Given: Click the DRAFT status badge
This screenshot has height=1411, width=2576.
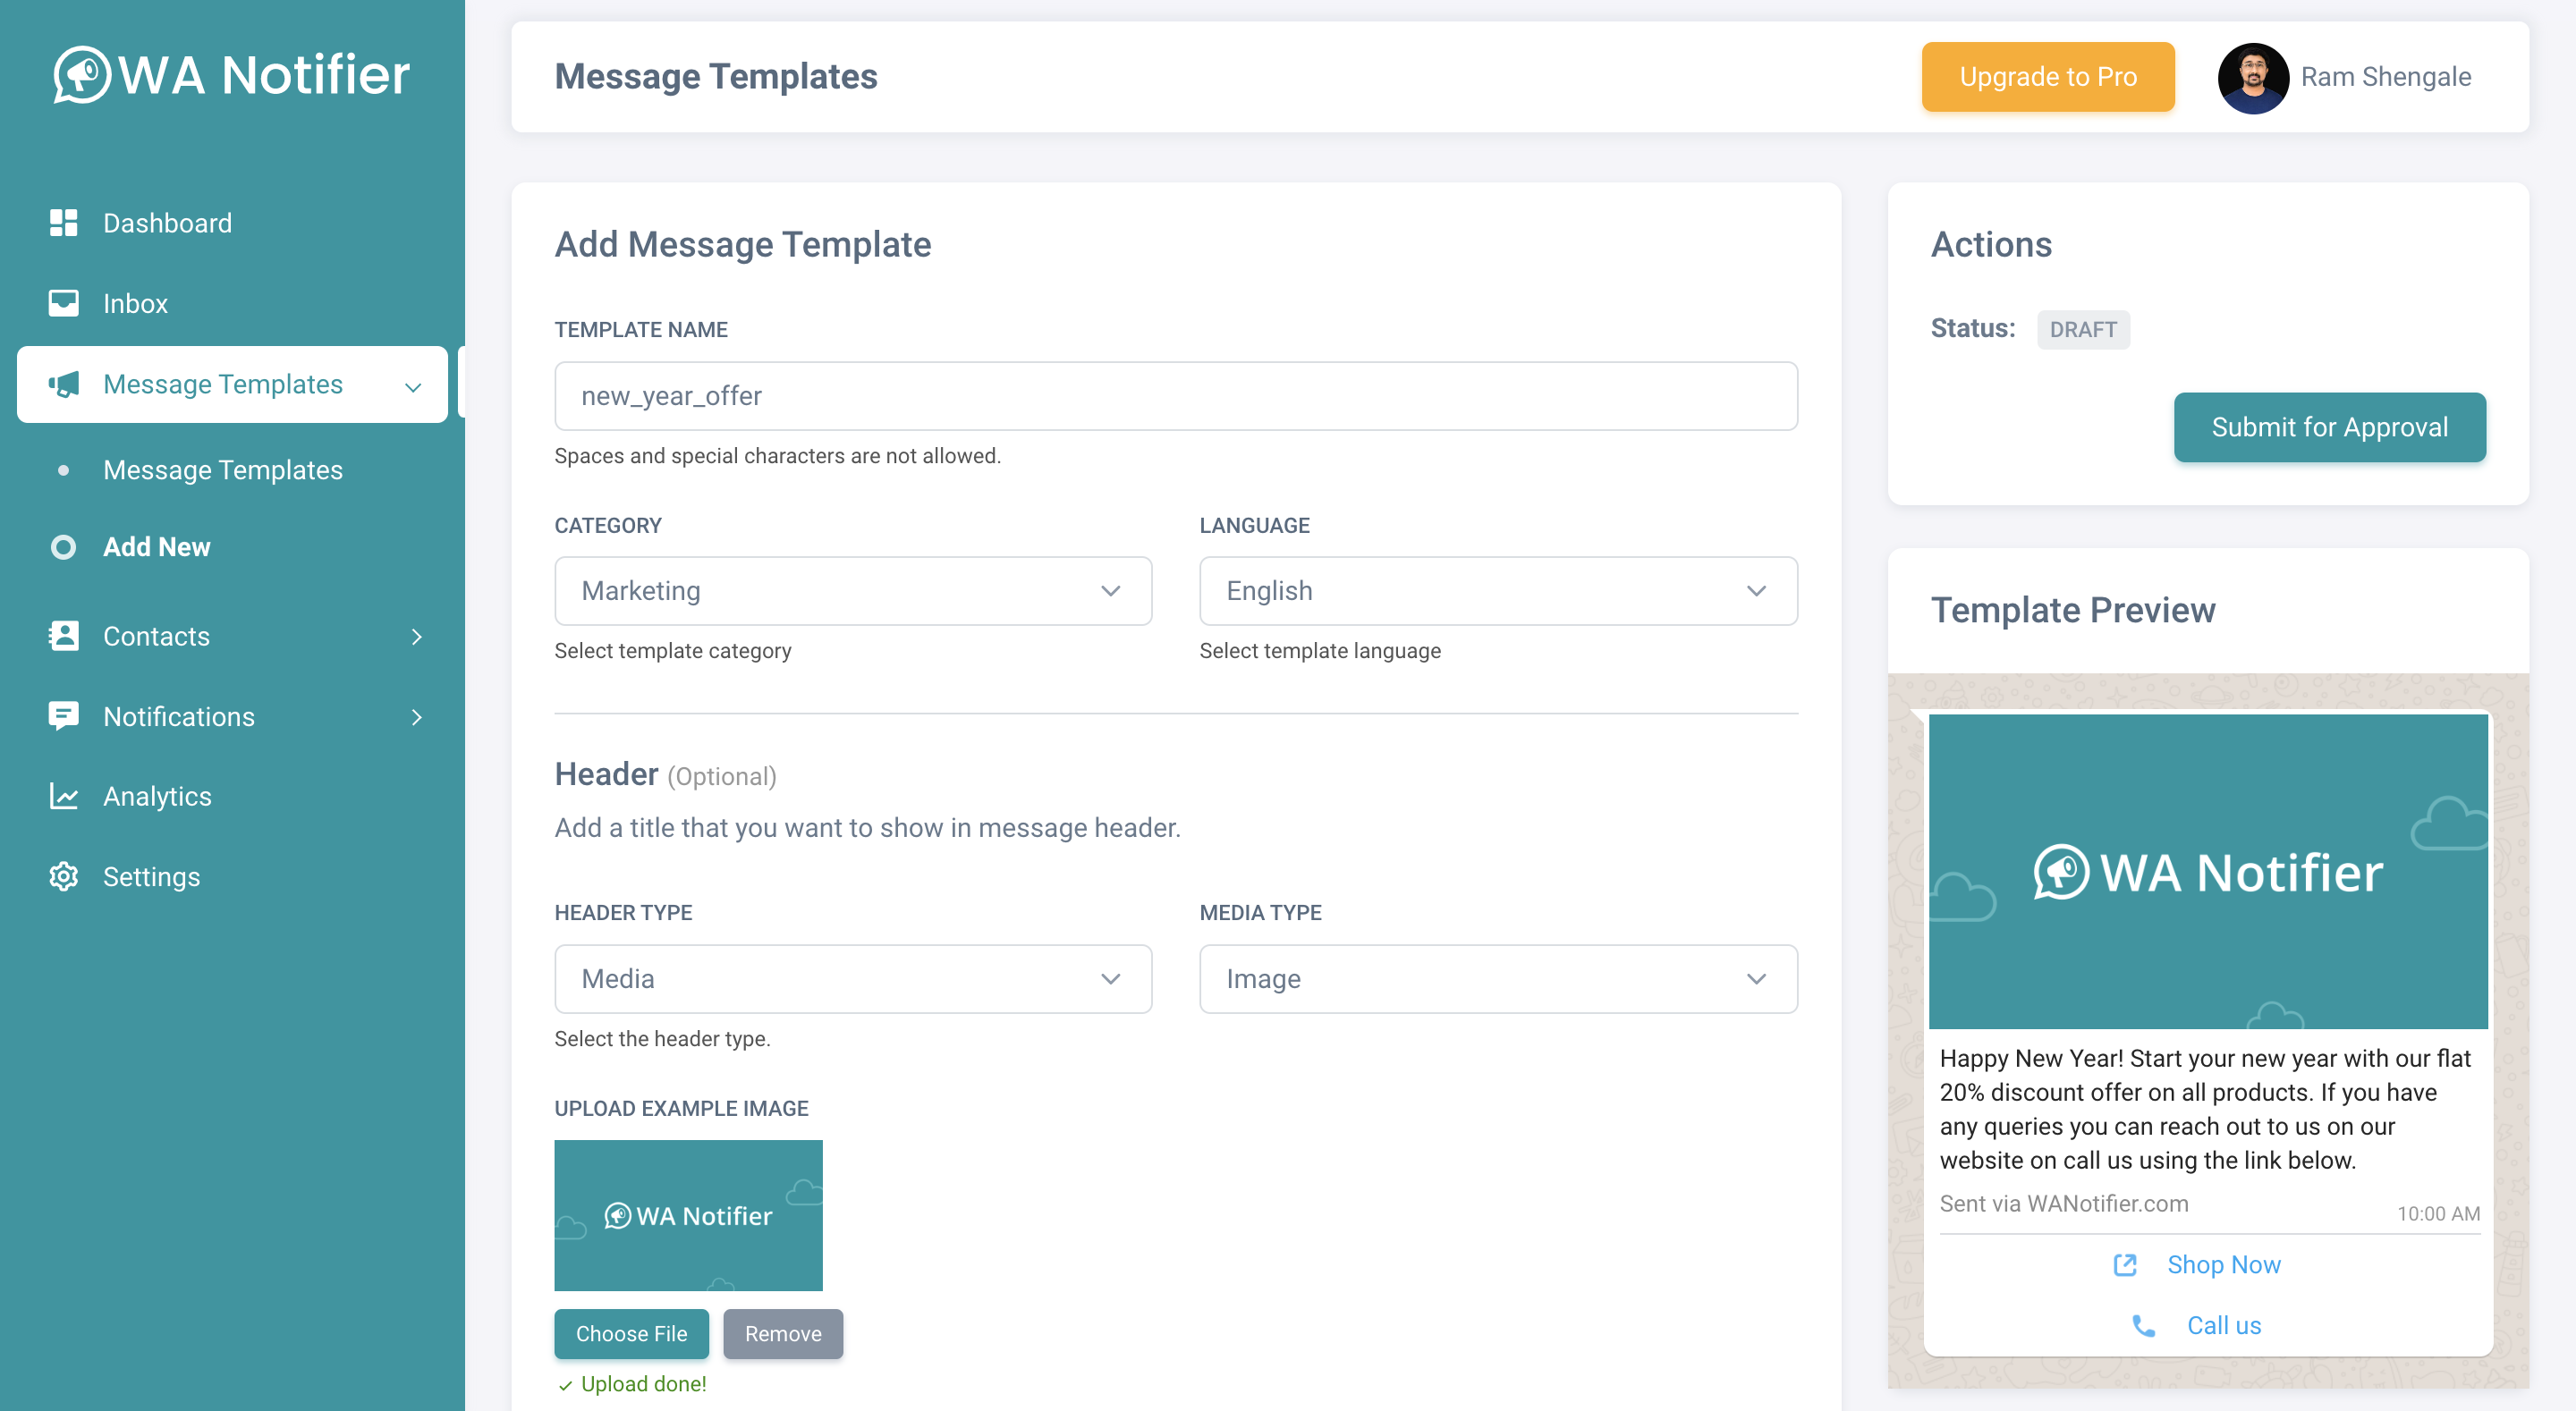Looking at the screenshot, I should [x=2083, y=329].
